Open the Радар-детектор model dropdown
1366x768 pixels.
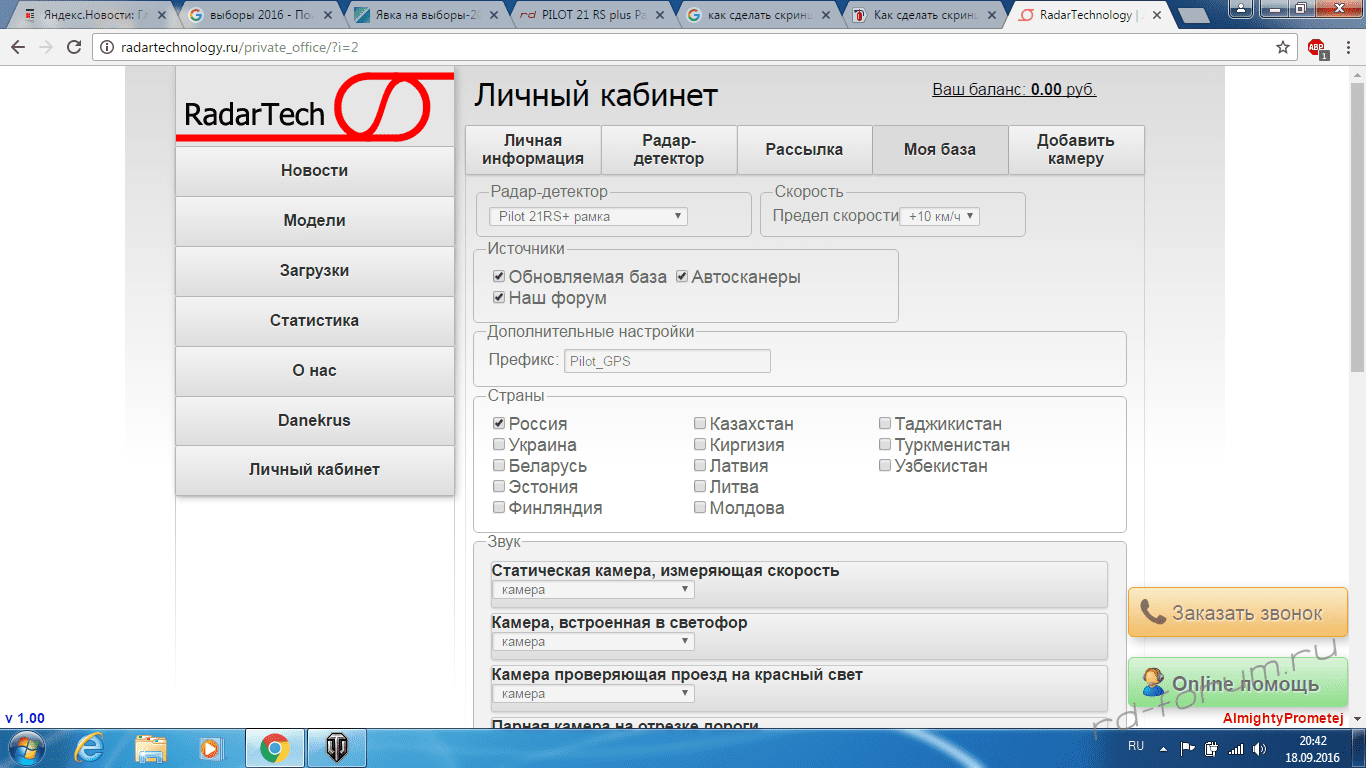coord(588,216)
